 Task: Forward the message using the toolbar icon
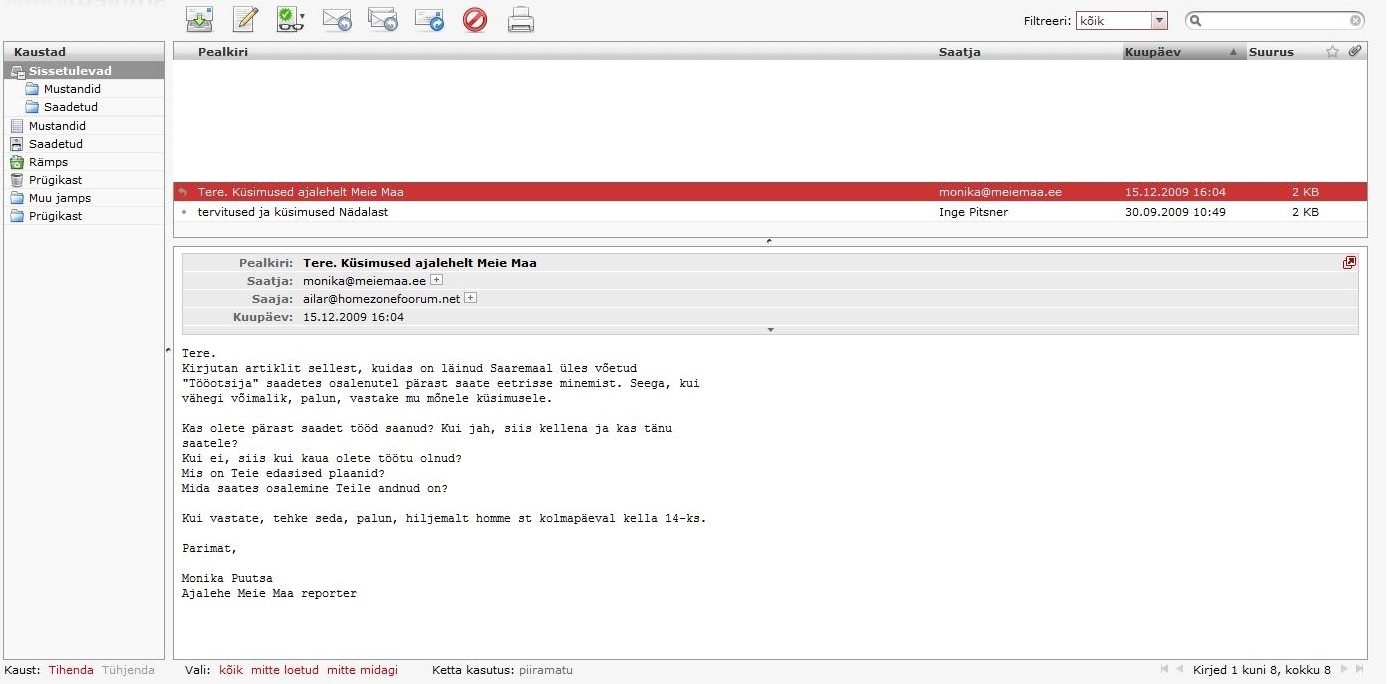(429, 19)
